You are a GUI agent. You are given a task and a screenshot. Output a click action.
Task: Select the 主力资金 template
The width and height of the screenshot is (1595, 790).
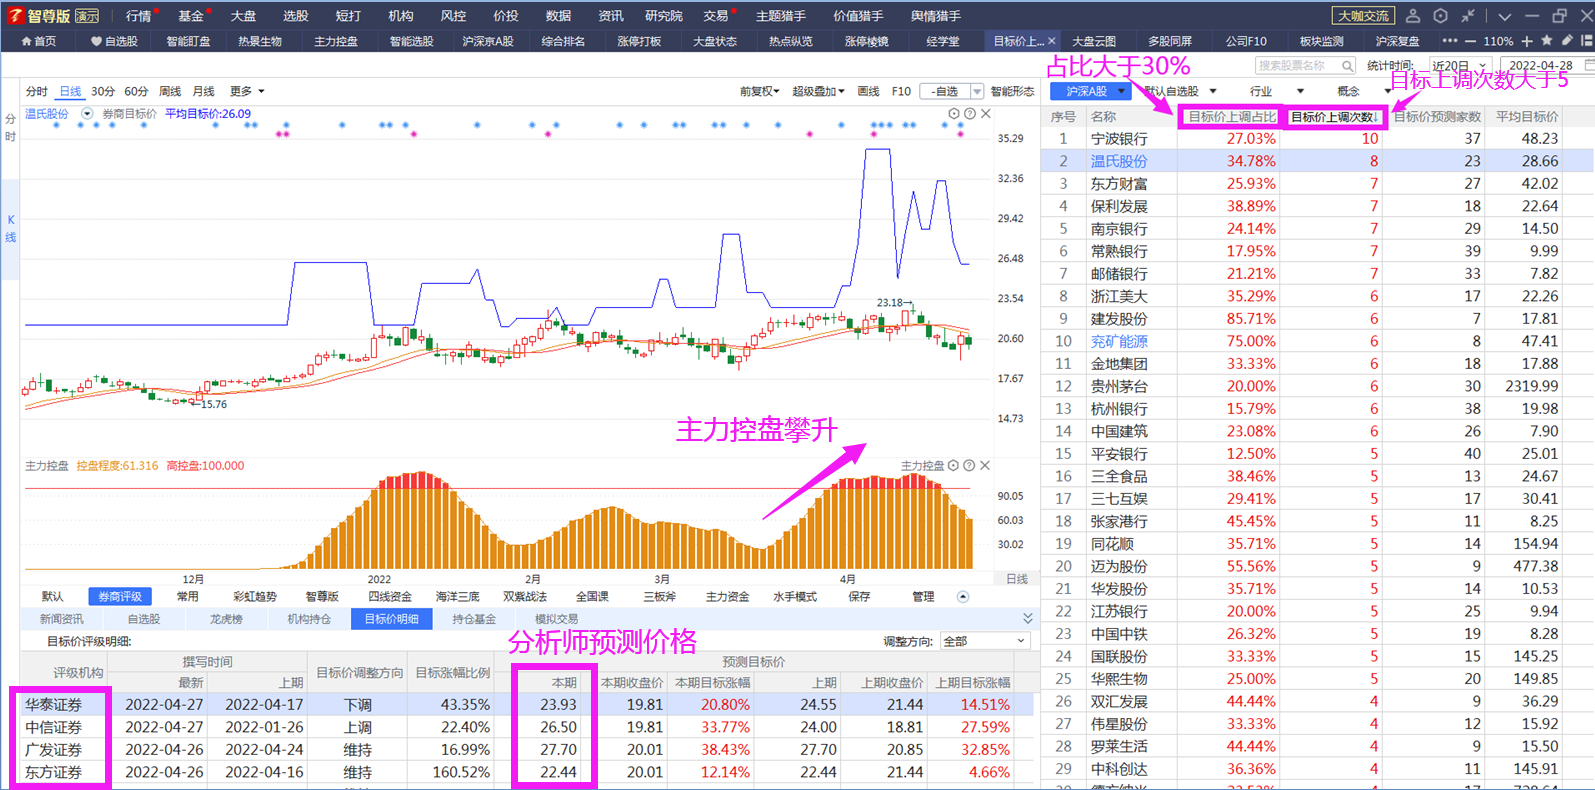[727, 597]
